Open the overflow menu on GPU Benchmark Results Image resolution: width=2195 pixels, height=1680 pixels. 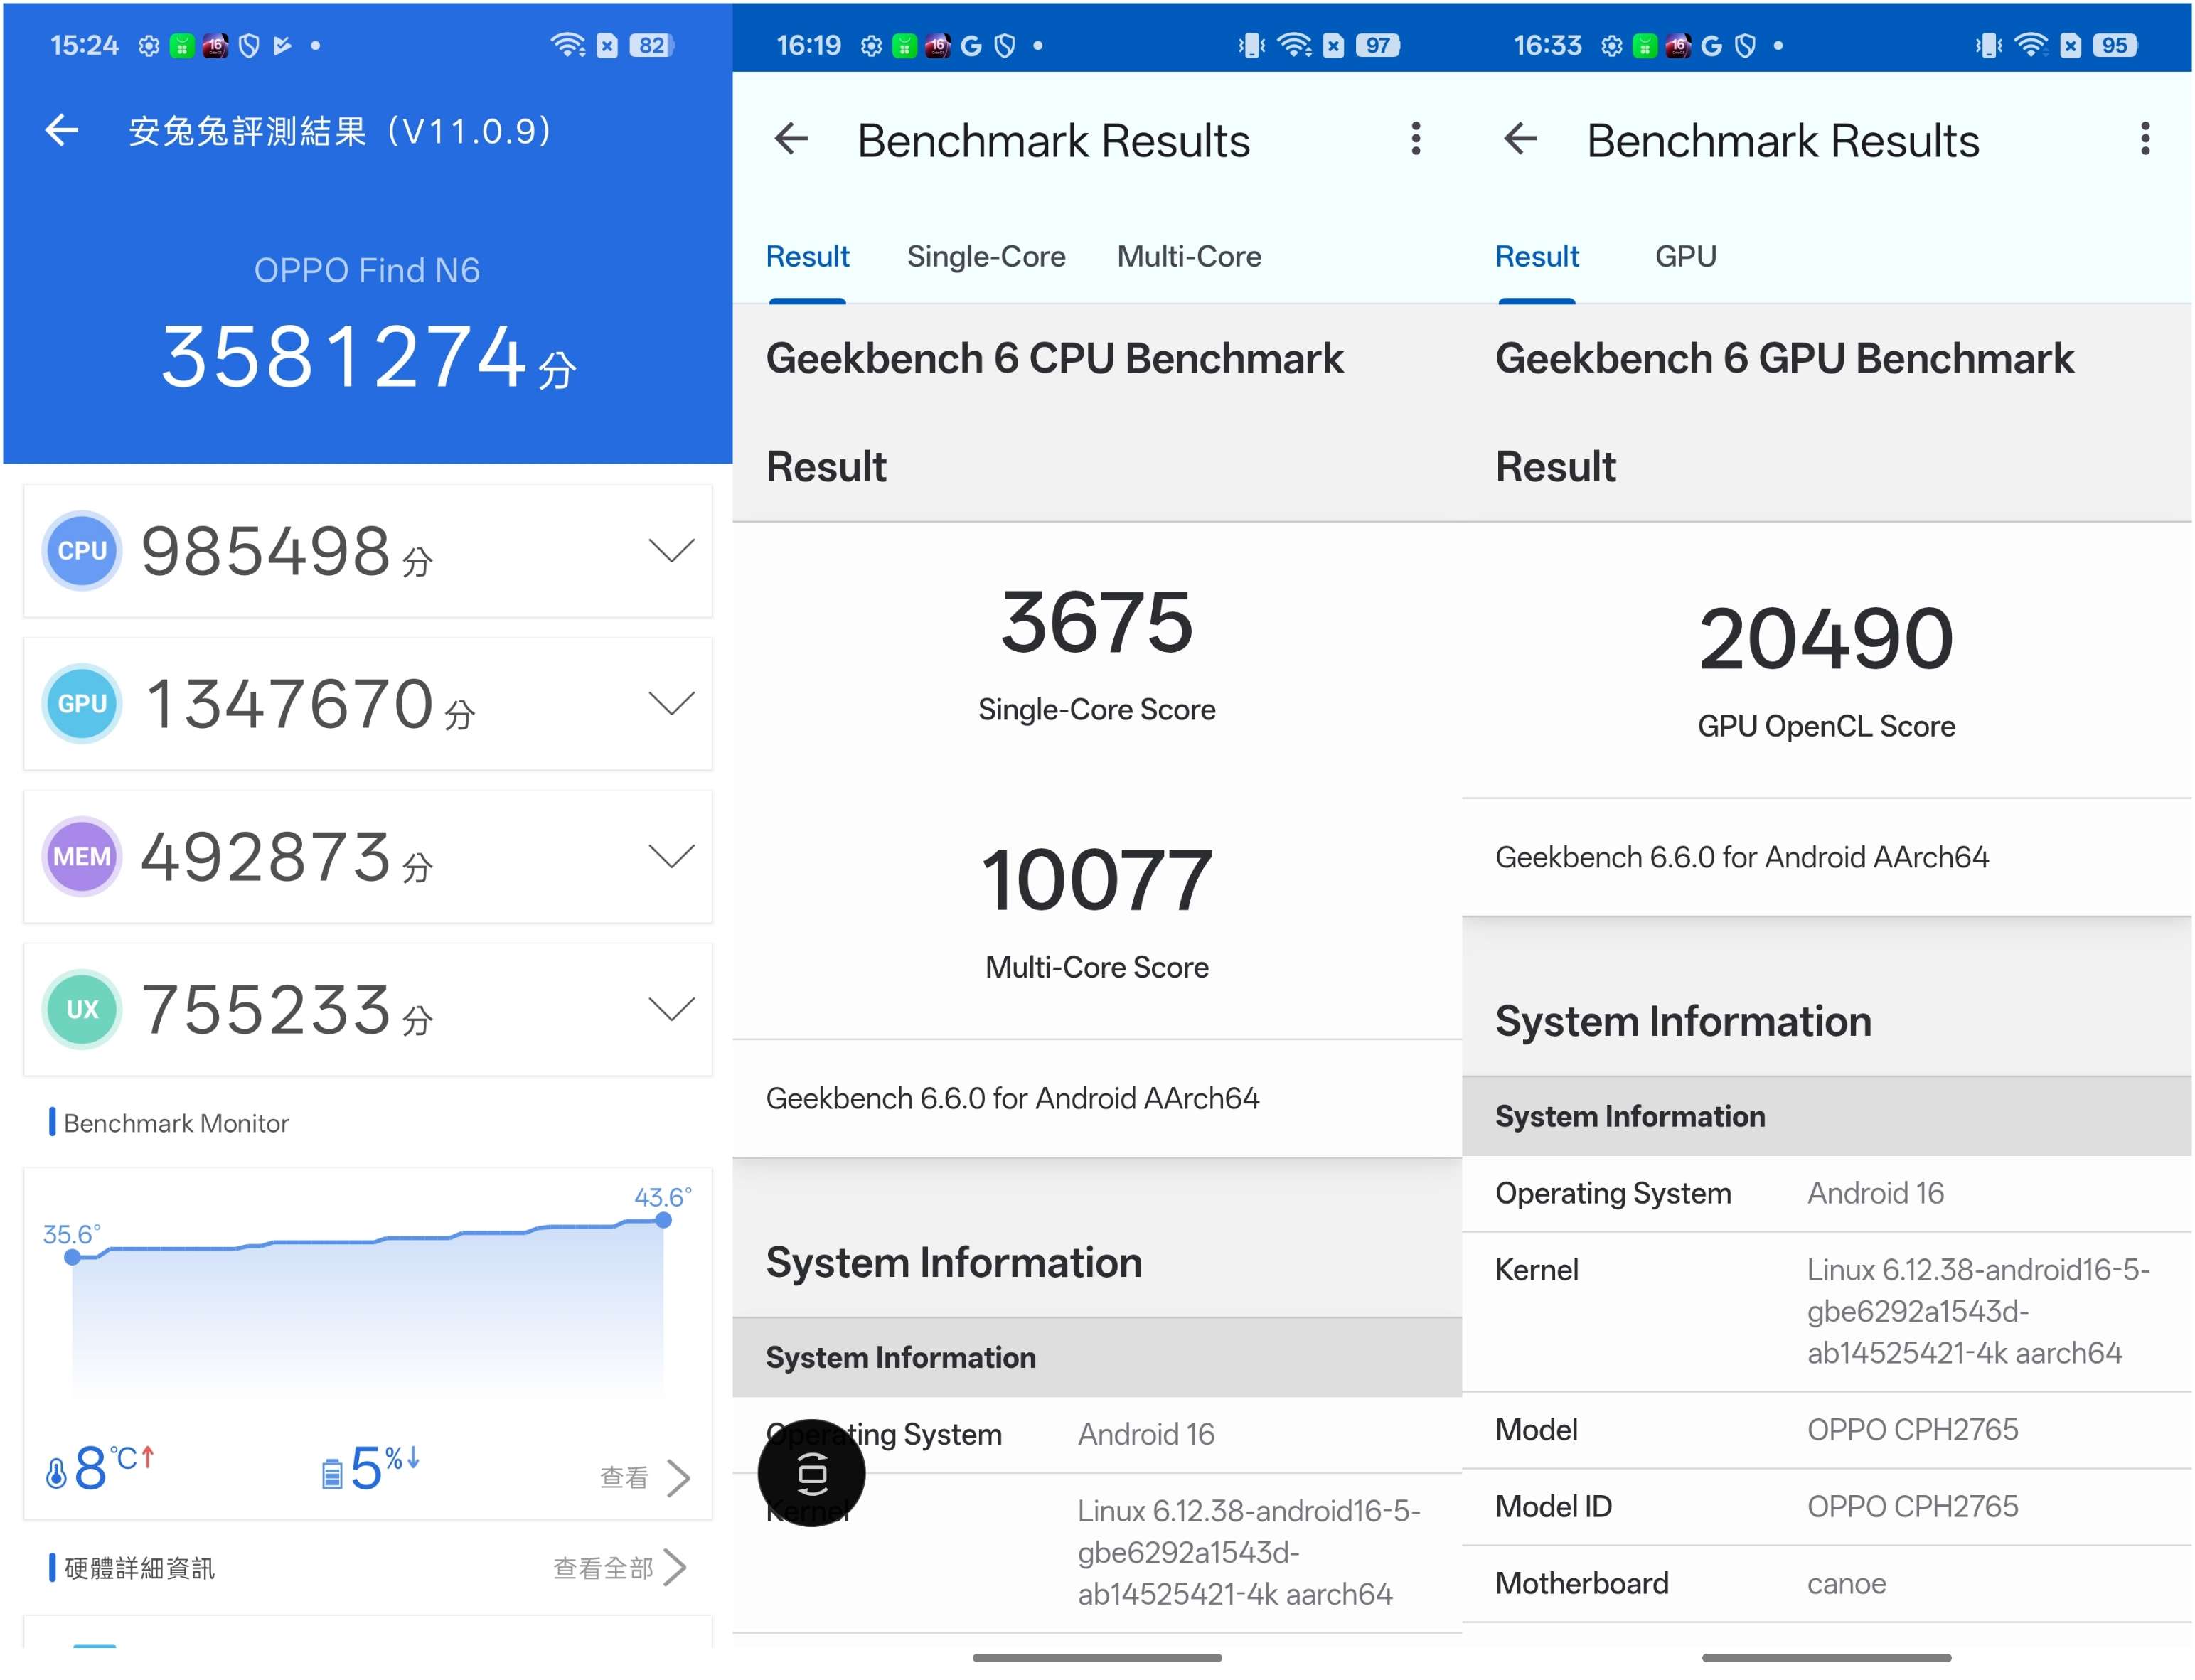click(x=2144, y=139)
